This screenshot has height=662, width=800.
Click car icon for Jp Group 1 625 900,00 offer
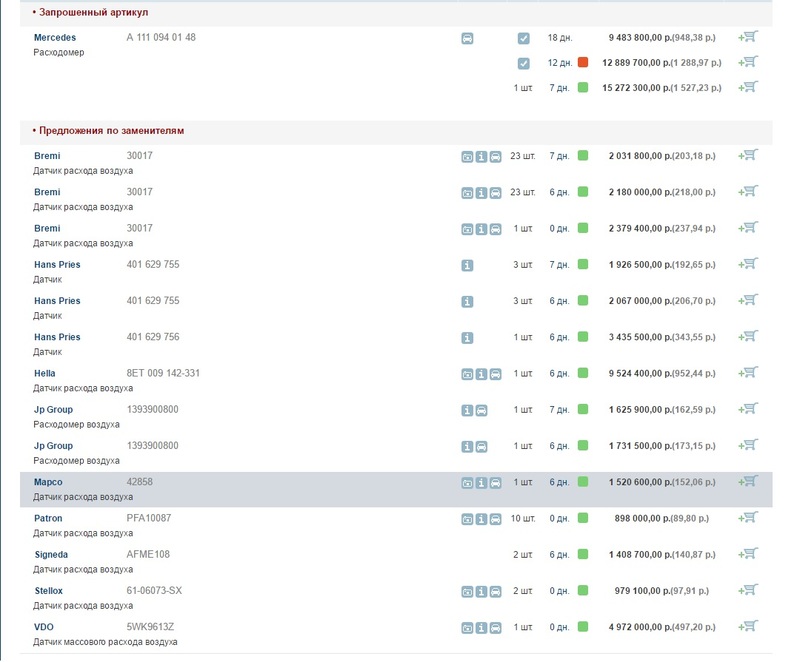point(481,410)
